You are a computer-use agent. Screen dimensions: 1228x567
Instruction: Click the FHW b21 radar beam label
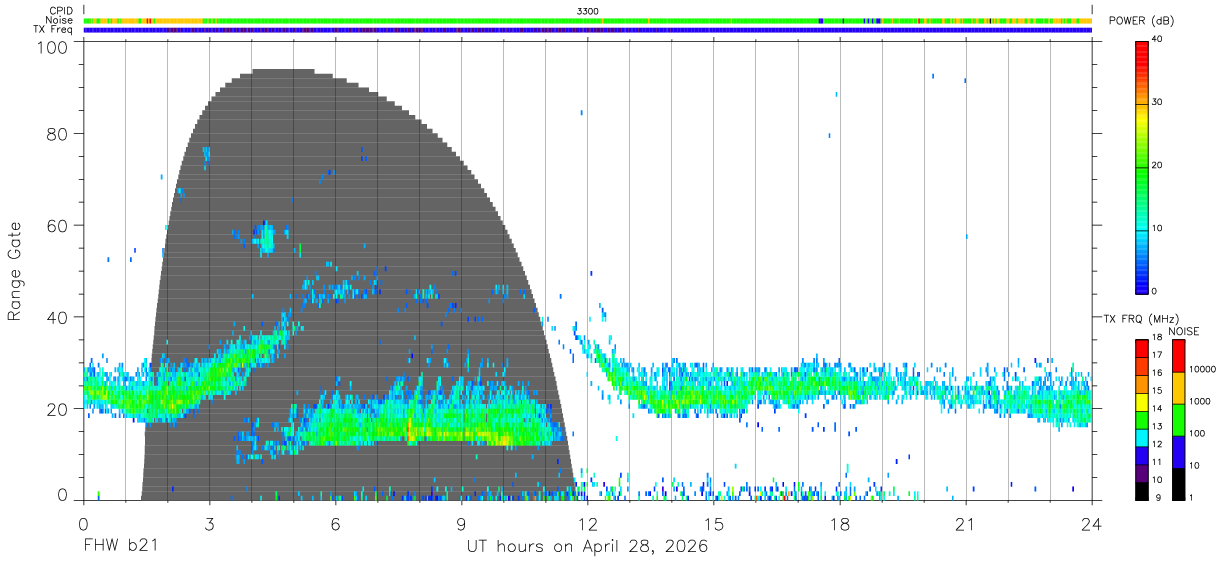(x=120, y=546)
